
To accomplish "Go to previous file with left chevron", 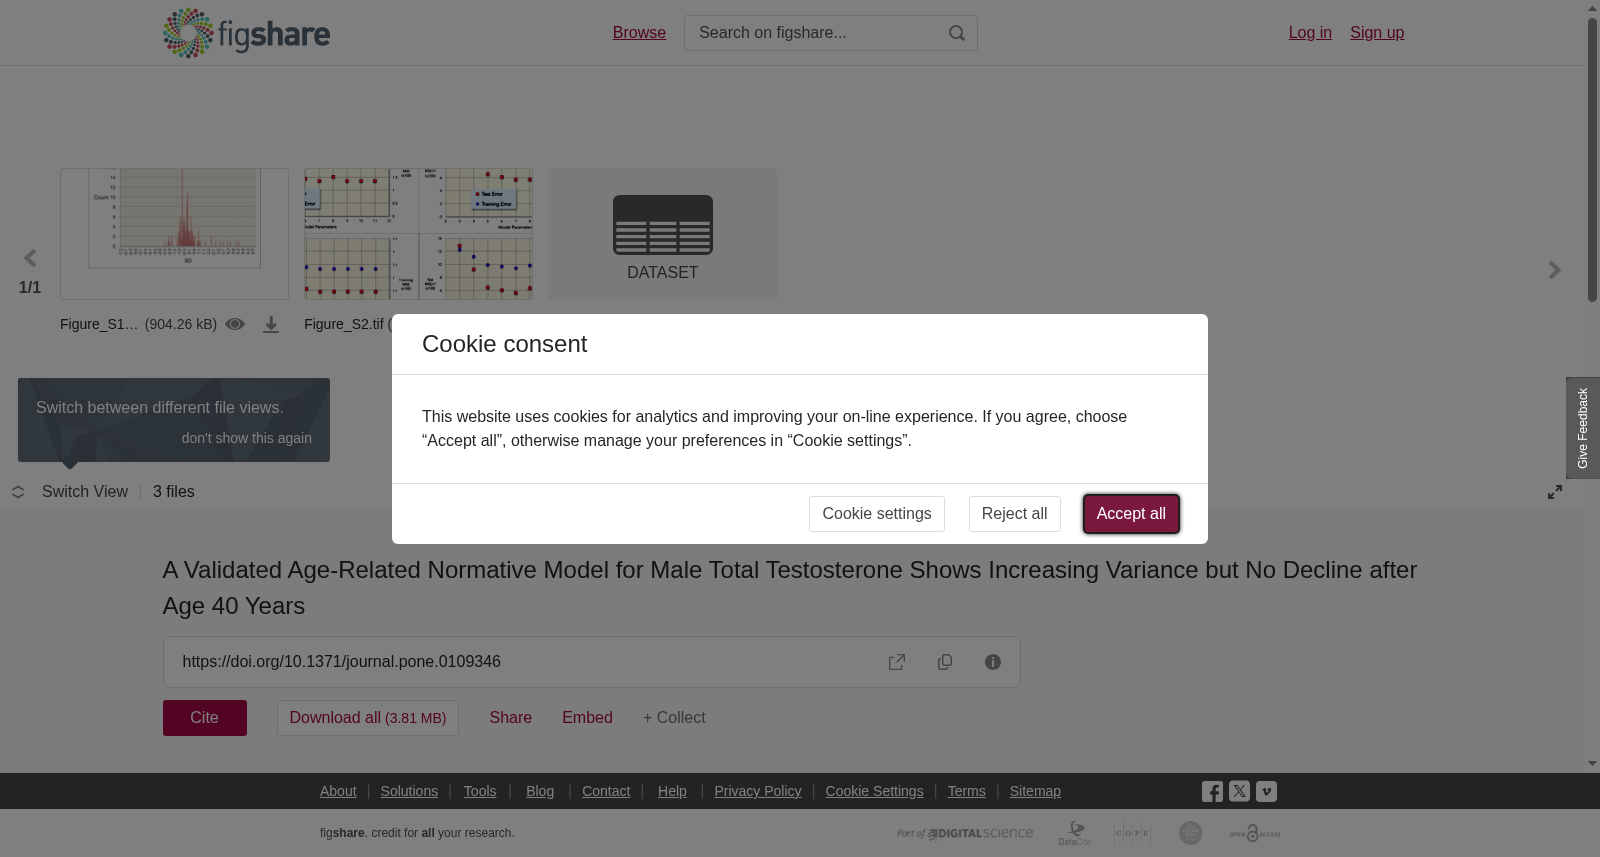I will click(30, 259).
